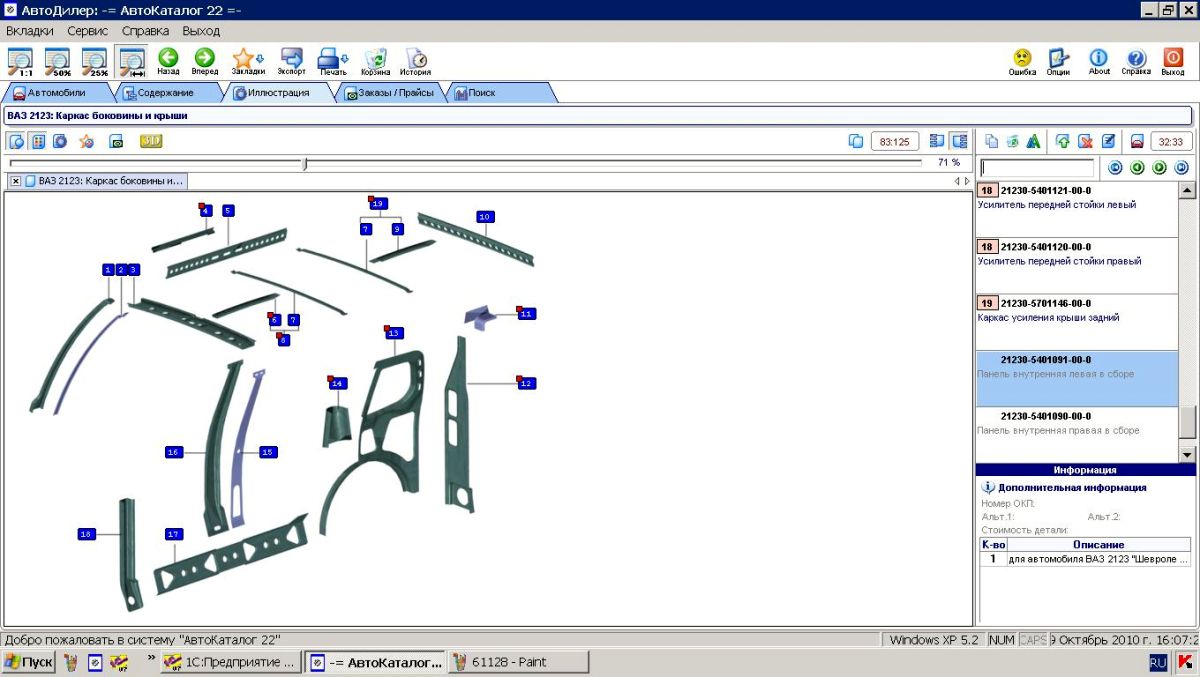This screenshot has width=1200, height=677.
Task: Expand the Печать print dropdown
Action: (345, 58)
